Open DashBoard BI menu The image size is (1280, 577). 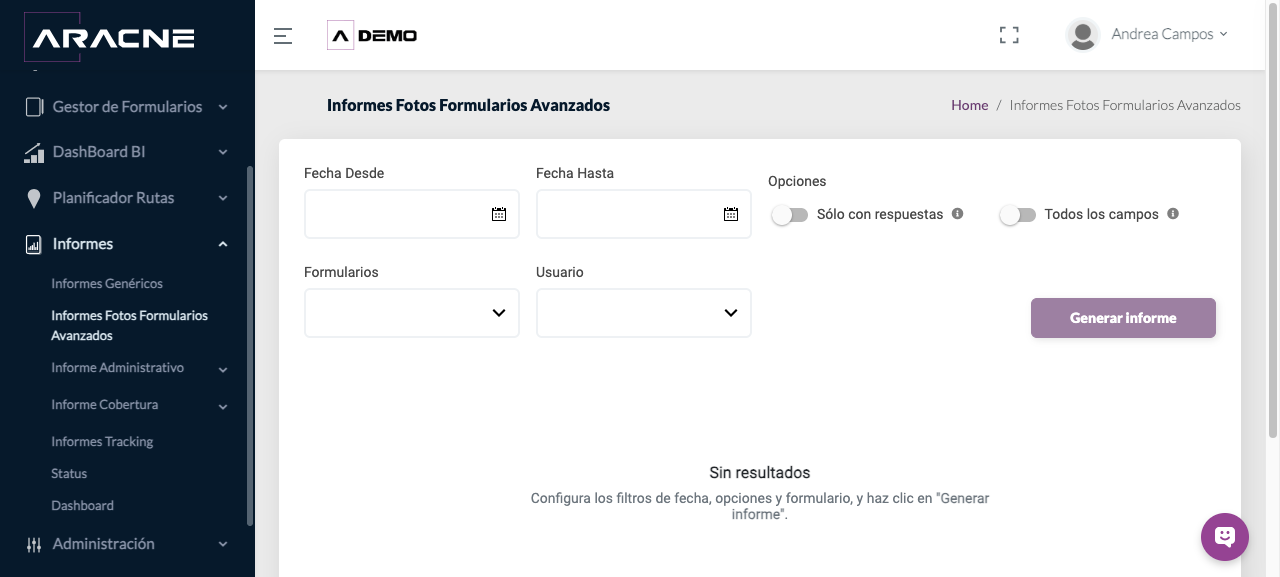point(127,152)
